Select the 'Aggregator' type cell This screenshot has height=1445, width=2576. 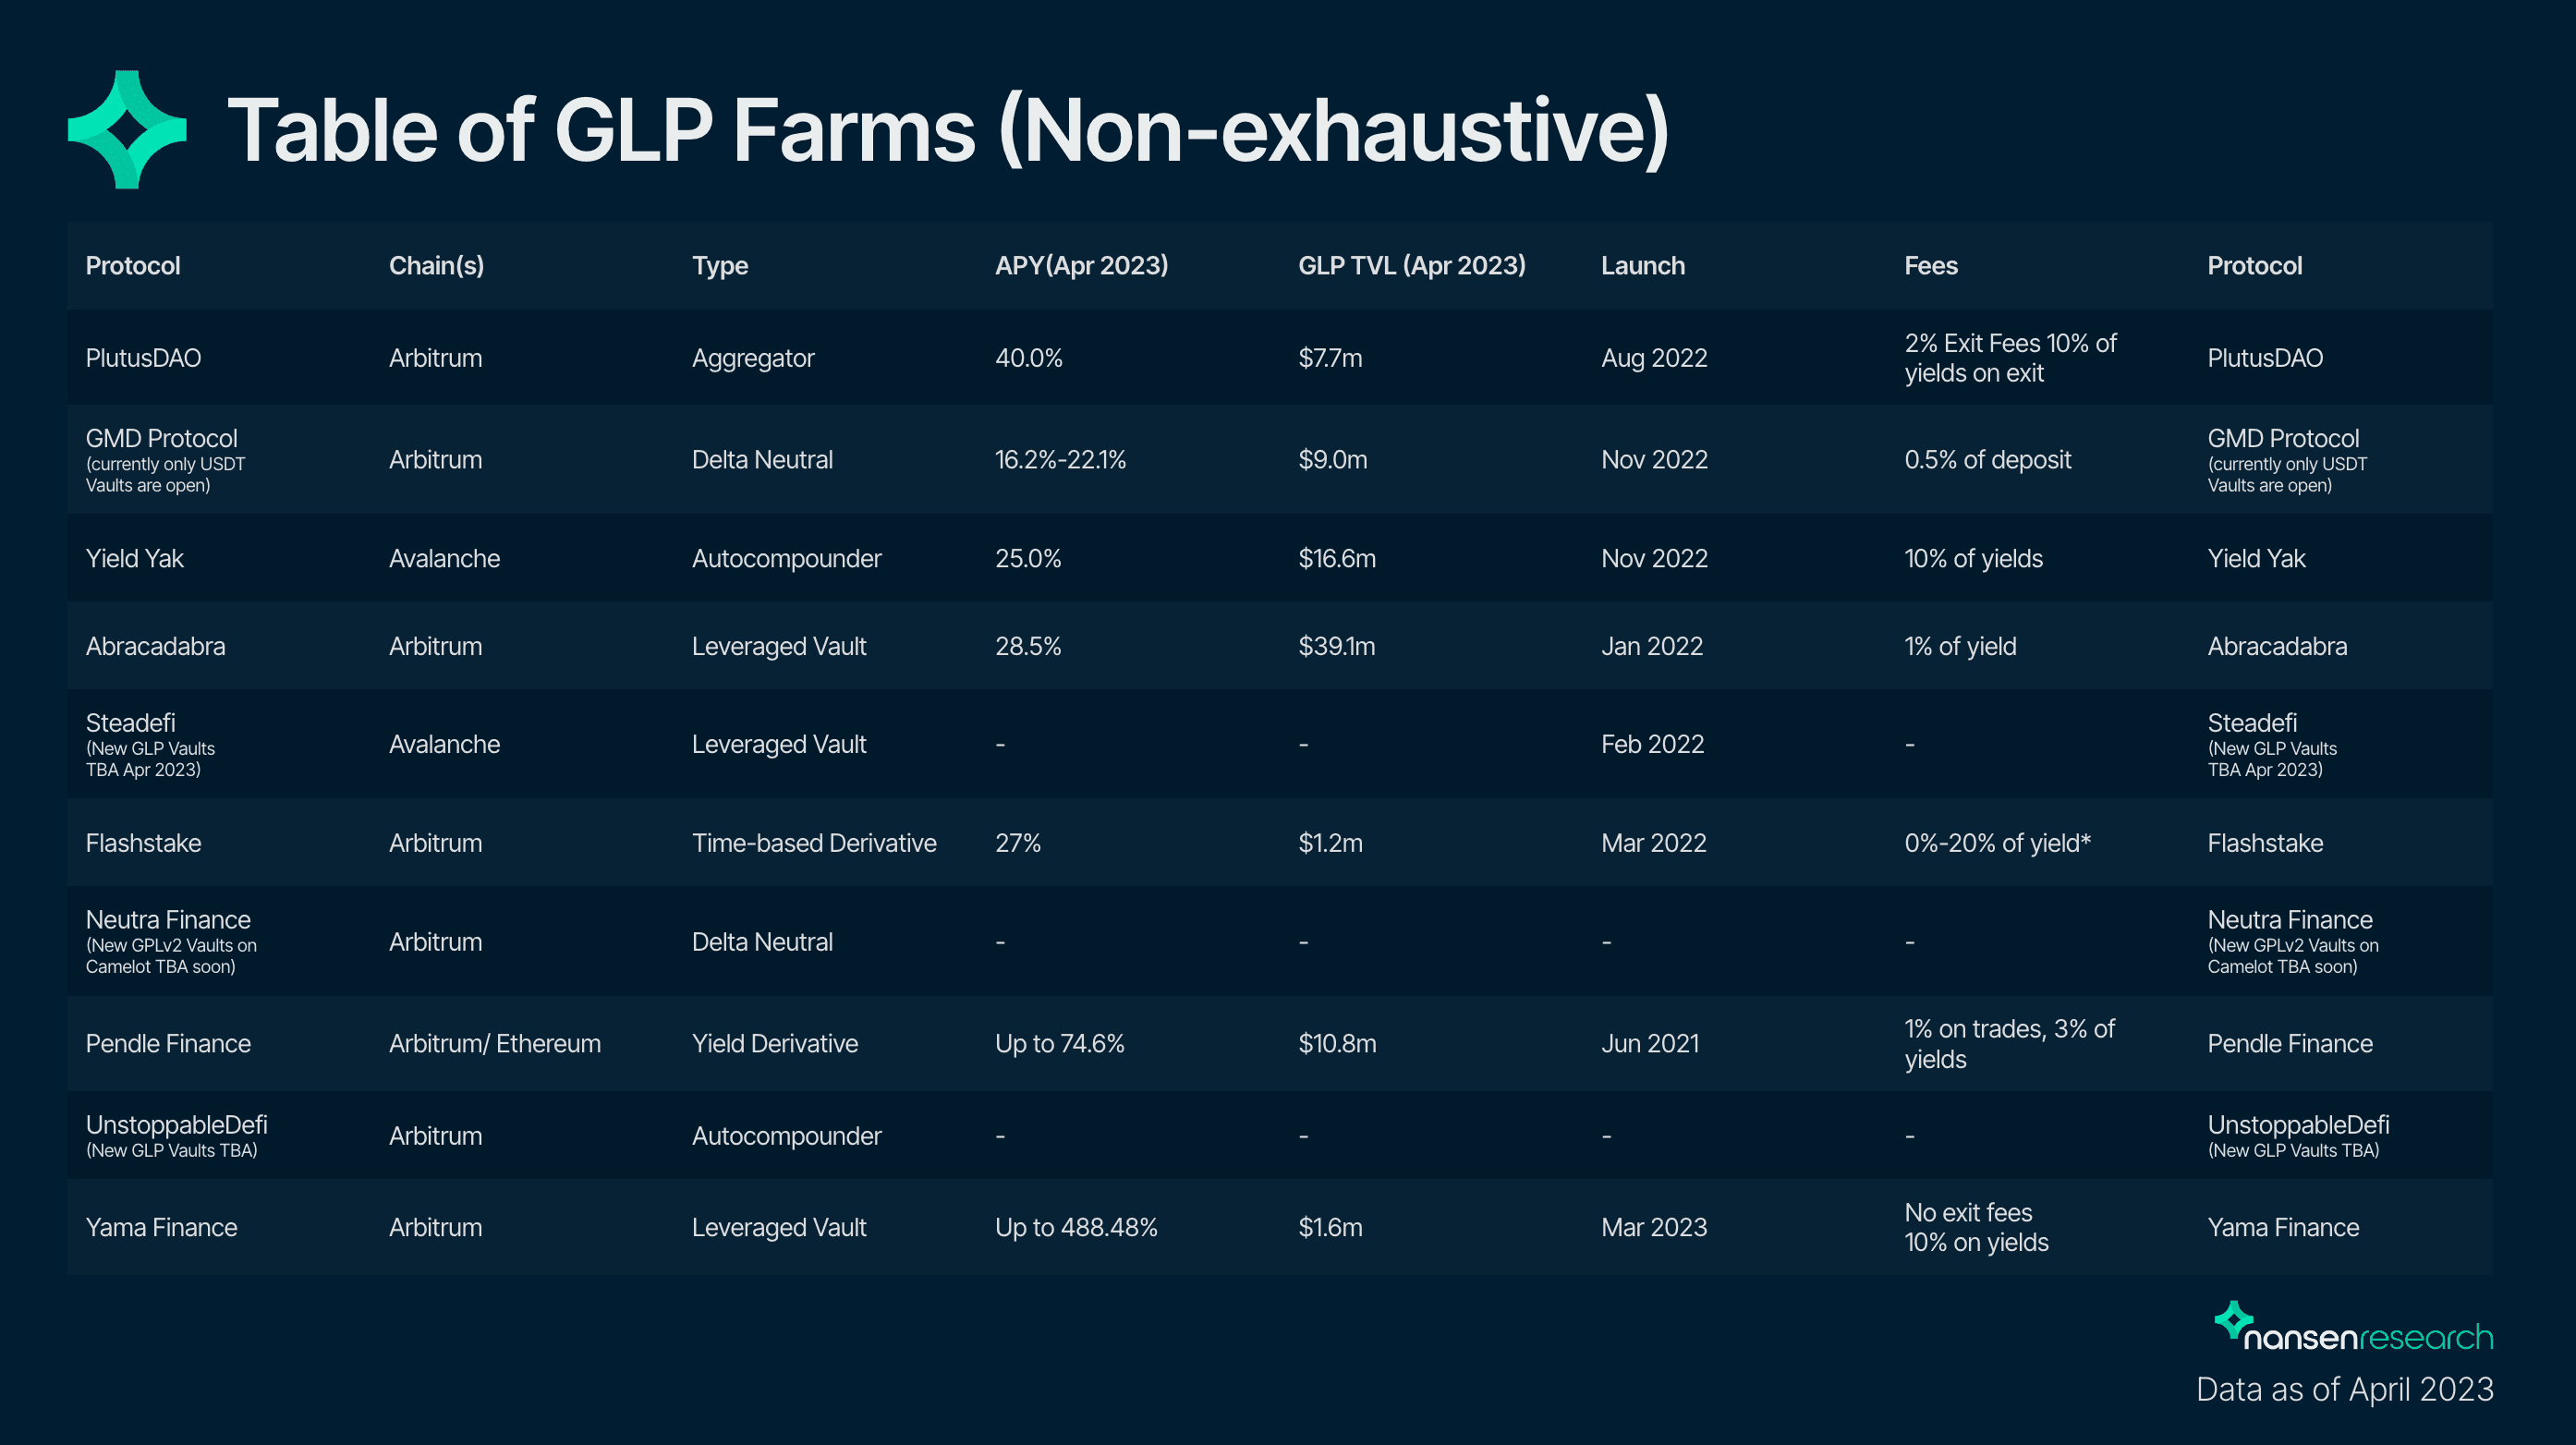(753, 358)
